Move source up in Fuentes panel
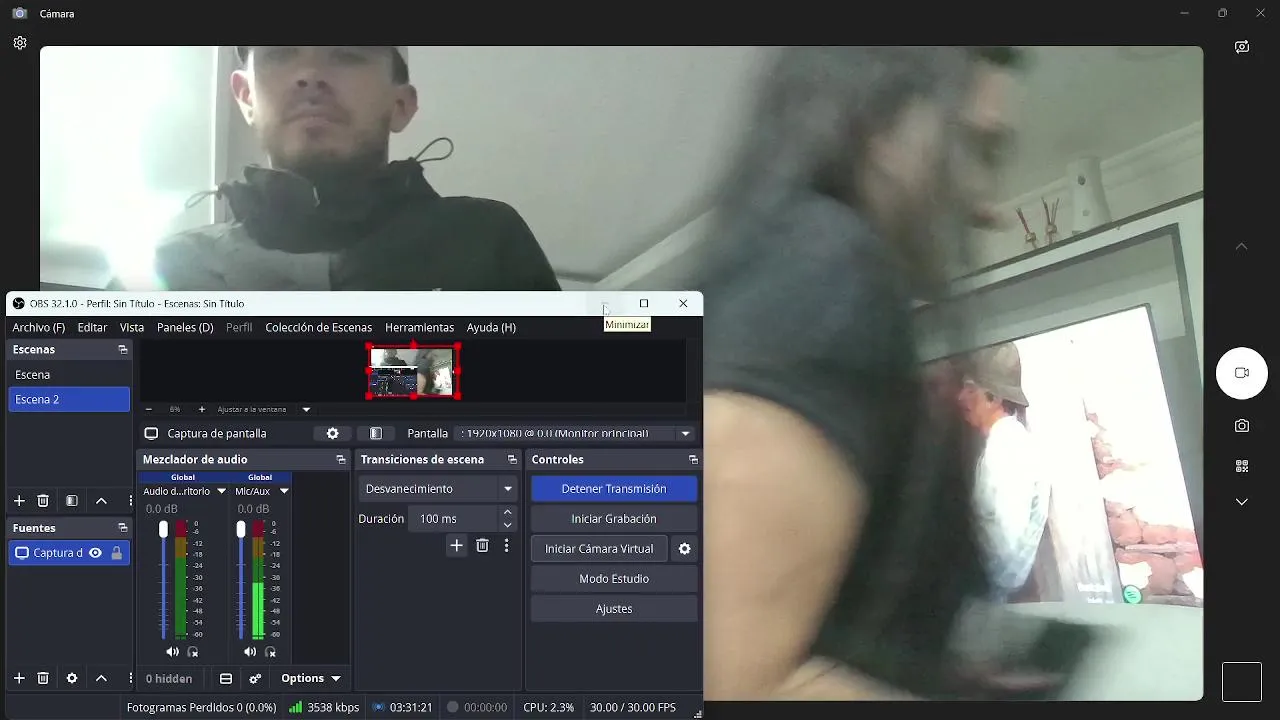Viewport: 1280px width, 720px height. [101, 678]
